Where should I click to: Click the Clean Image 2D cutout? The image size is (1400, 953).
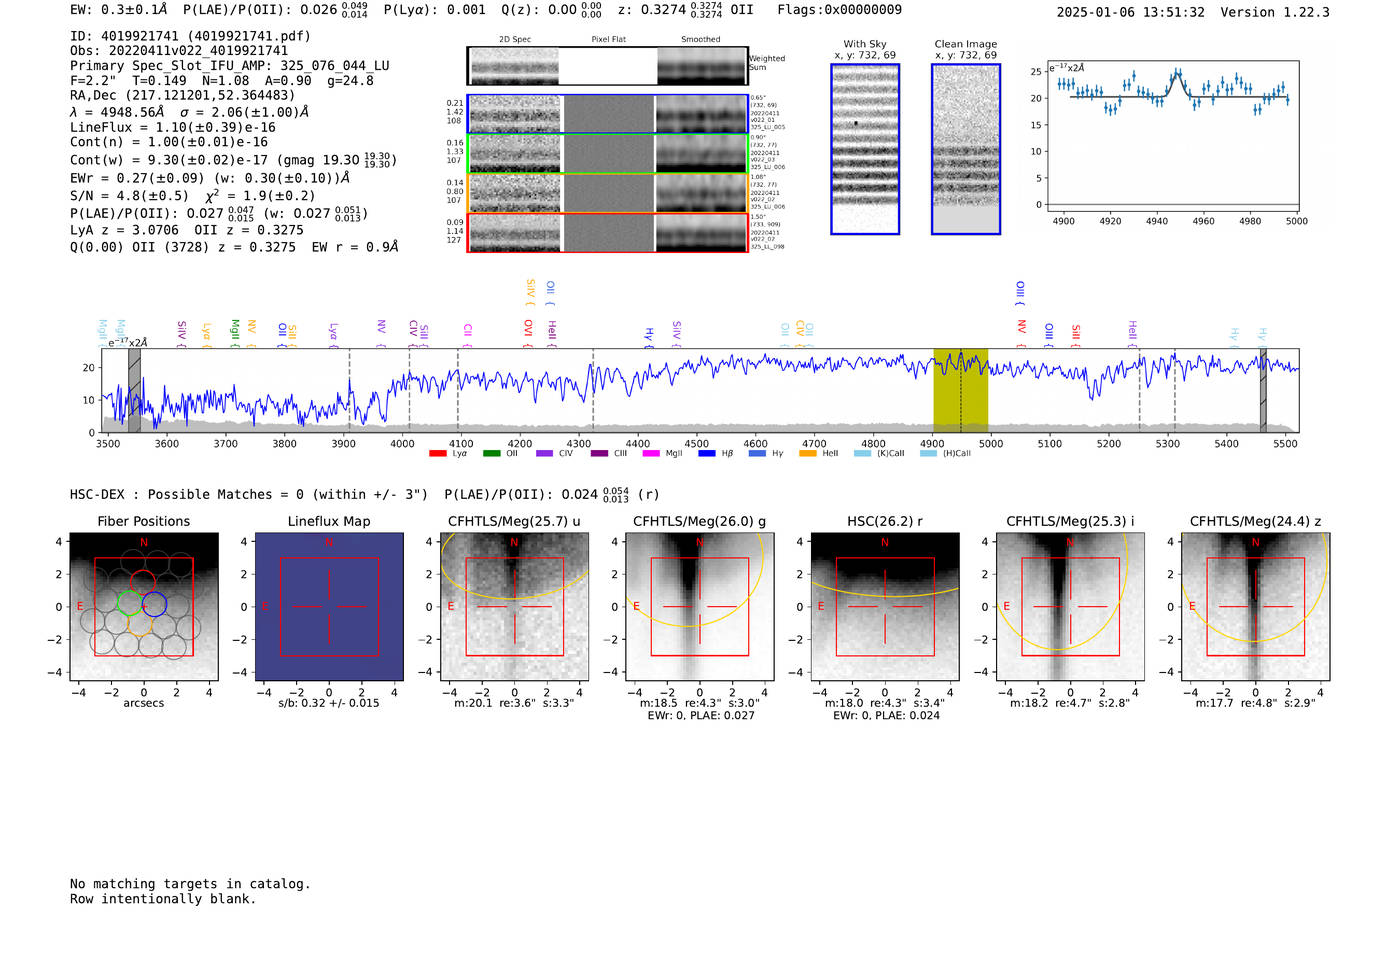(966, 149)
